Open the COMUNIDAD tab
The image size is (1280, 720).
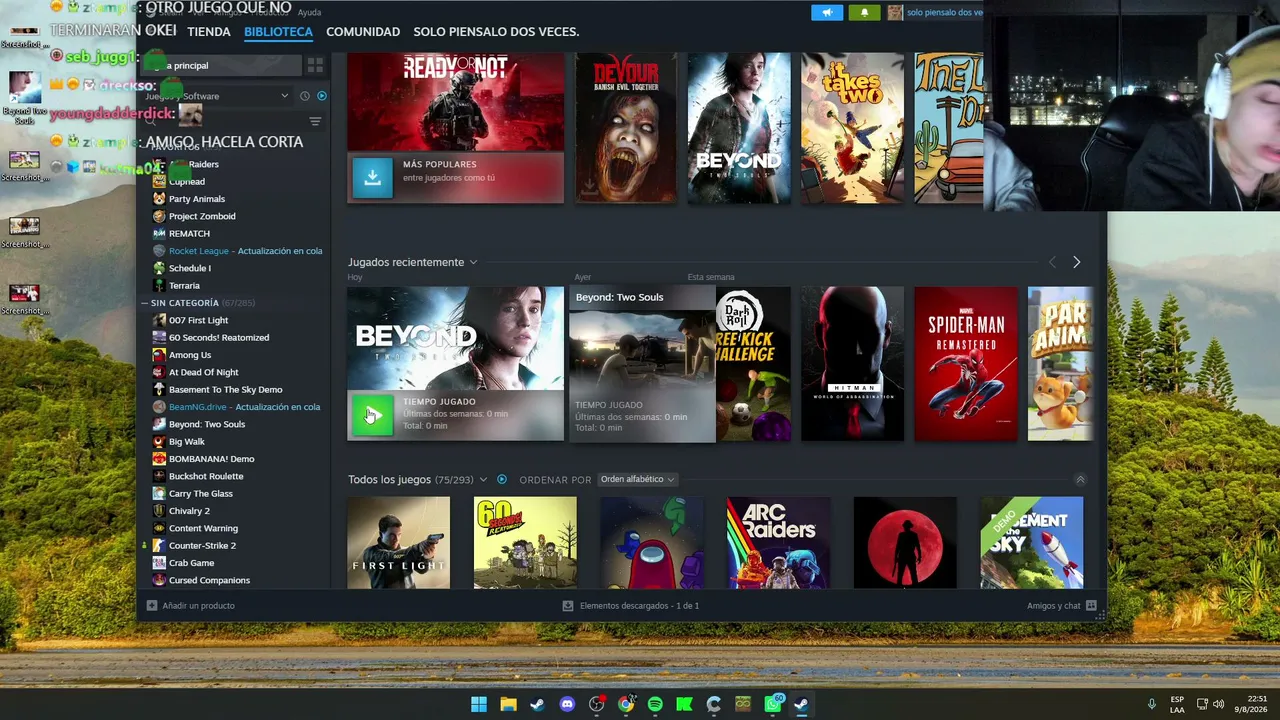(363, 32)
